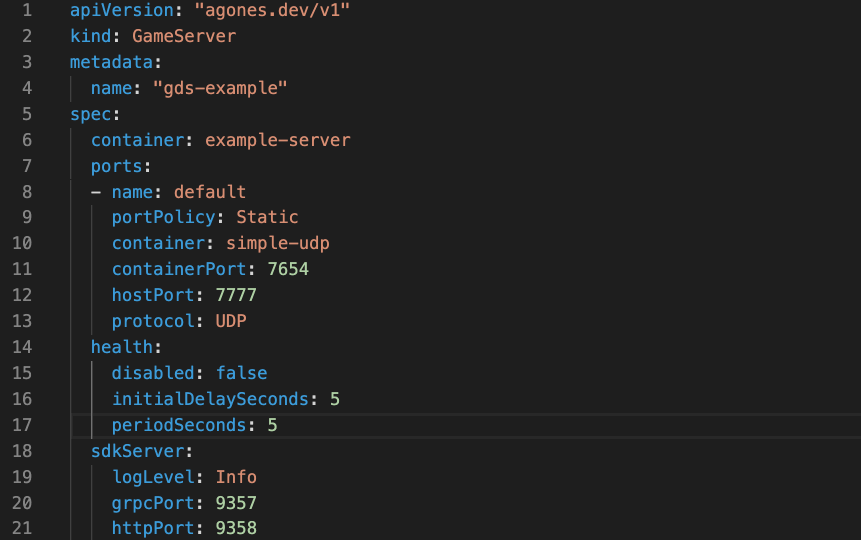Viewport: 861px width, 540px height.
Task: Click the health key
Action: click(x=122, y=347)
